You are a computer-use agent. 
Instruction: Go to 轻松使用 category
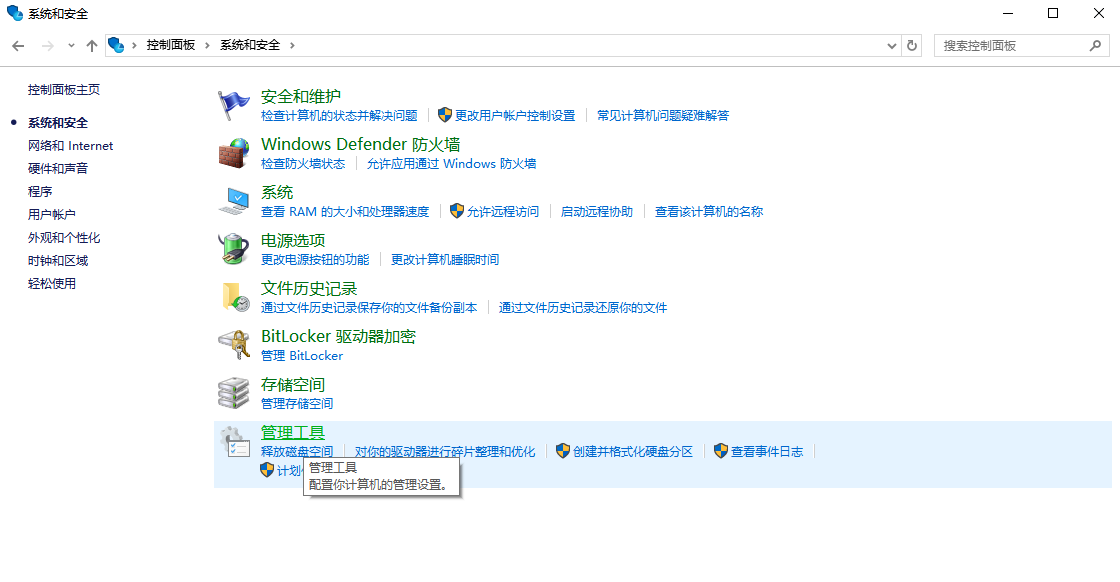pyautogui.click(x=51, y=284)
